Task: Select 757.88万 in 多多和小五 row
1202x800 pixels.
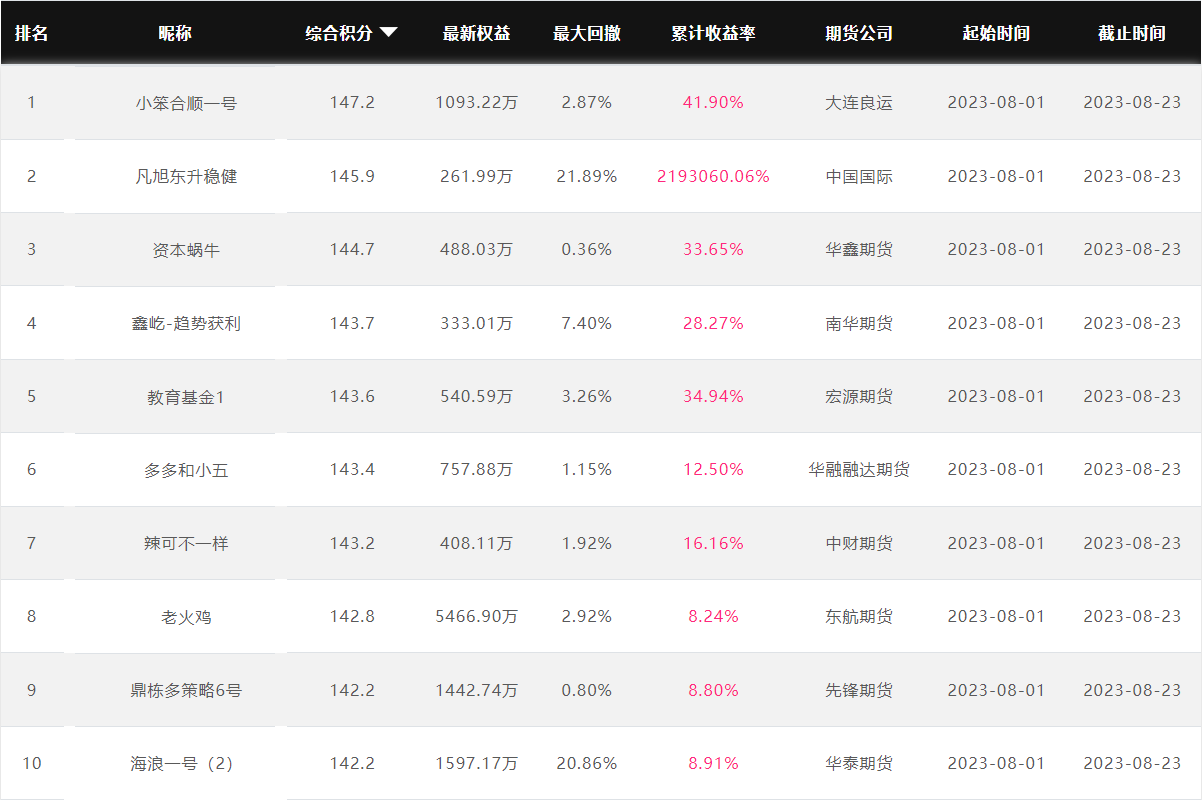Action: tap(477, 469)
